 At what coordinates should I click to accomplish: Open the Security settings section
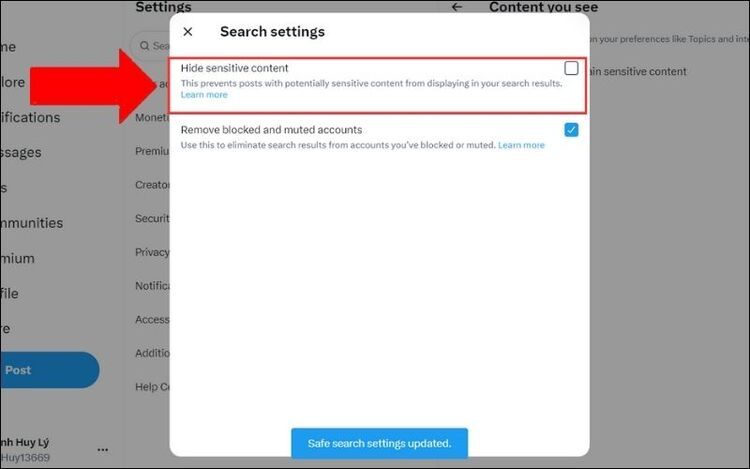152,218
